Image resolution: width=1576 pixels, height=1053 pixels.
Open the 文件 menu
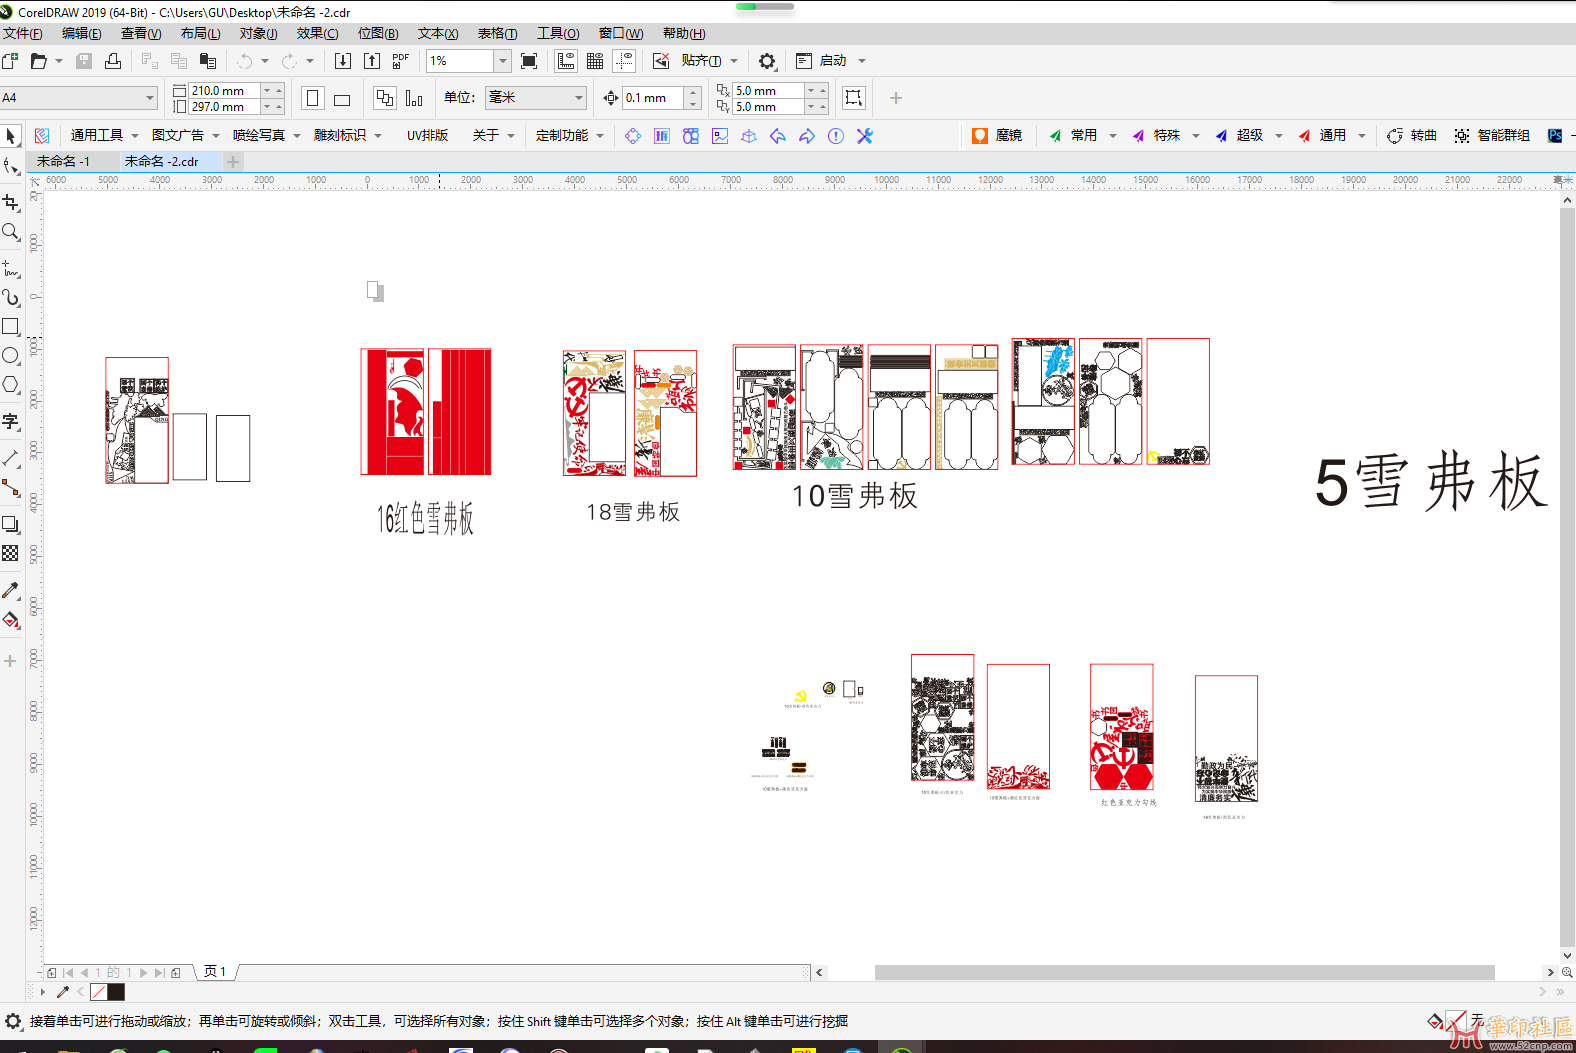coord(22,33)
